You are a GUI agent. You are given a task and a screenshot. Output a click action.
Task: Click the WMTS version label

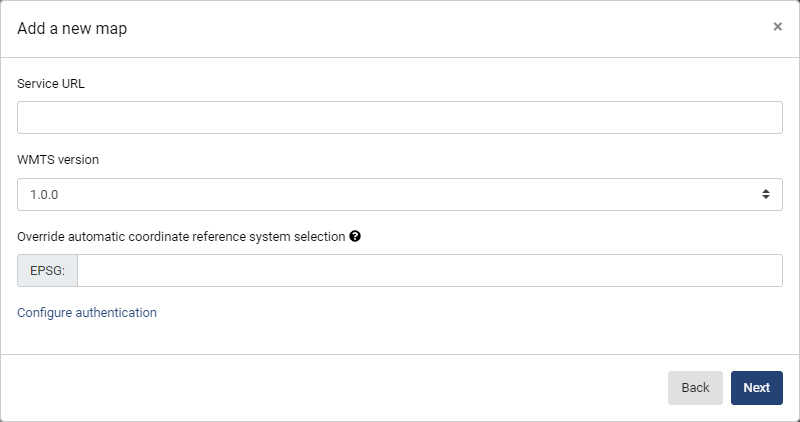coord(58,160)
